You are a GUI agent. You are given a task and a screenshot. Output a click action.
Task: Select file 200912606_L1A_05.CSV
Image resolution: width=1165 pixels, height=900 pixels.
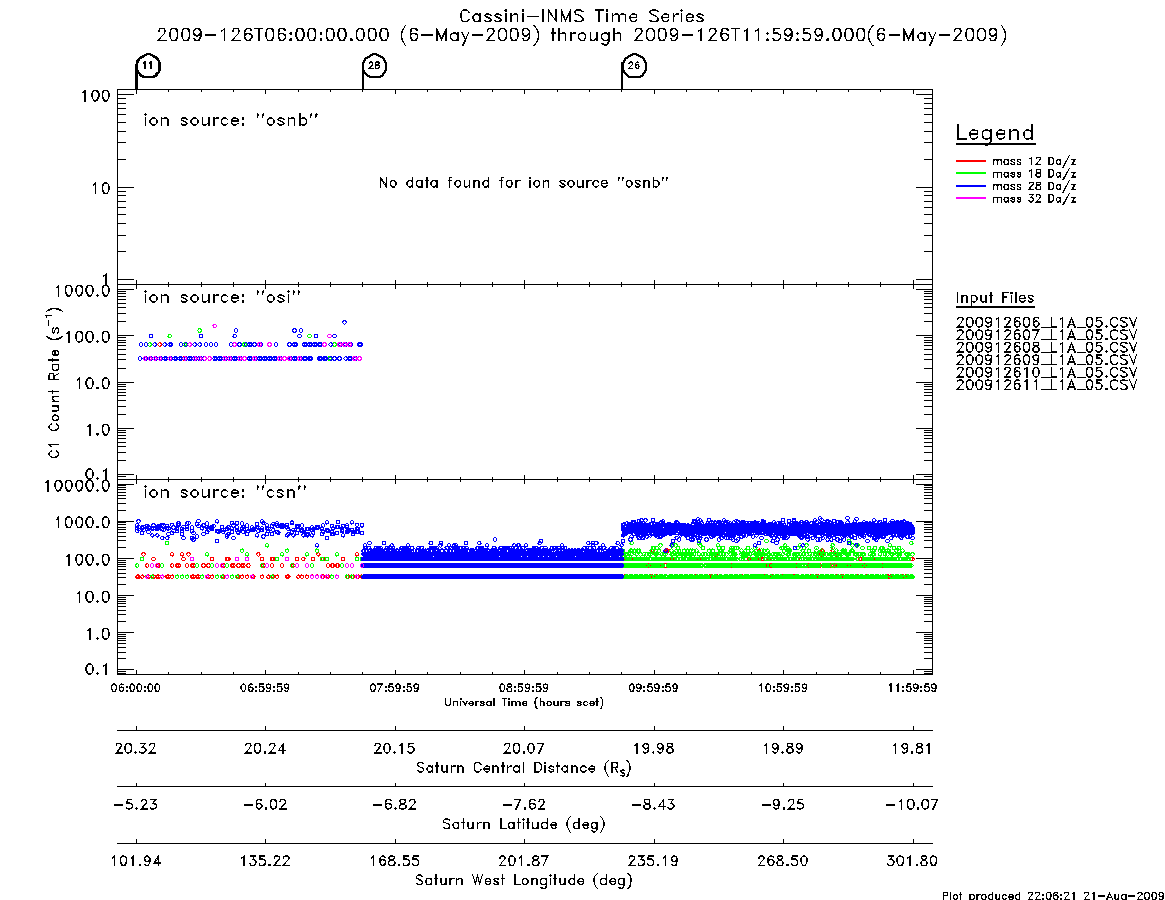click(1046, 323)
